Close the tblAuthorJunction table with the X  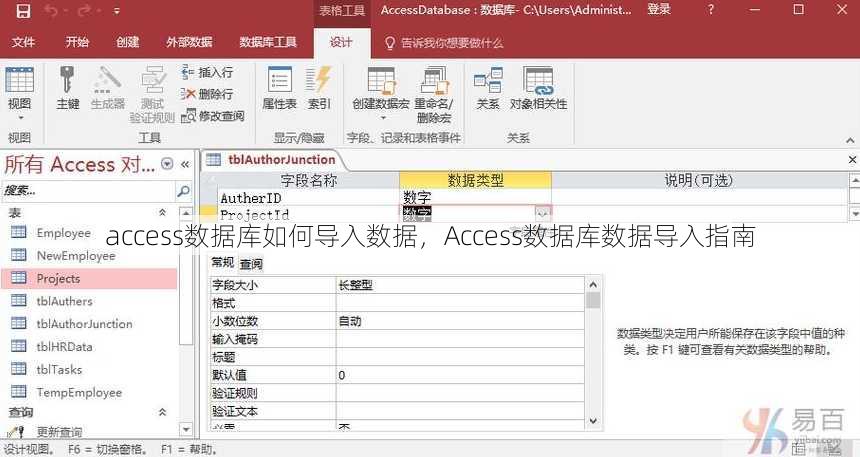click(852, 160)
